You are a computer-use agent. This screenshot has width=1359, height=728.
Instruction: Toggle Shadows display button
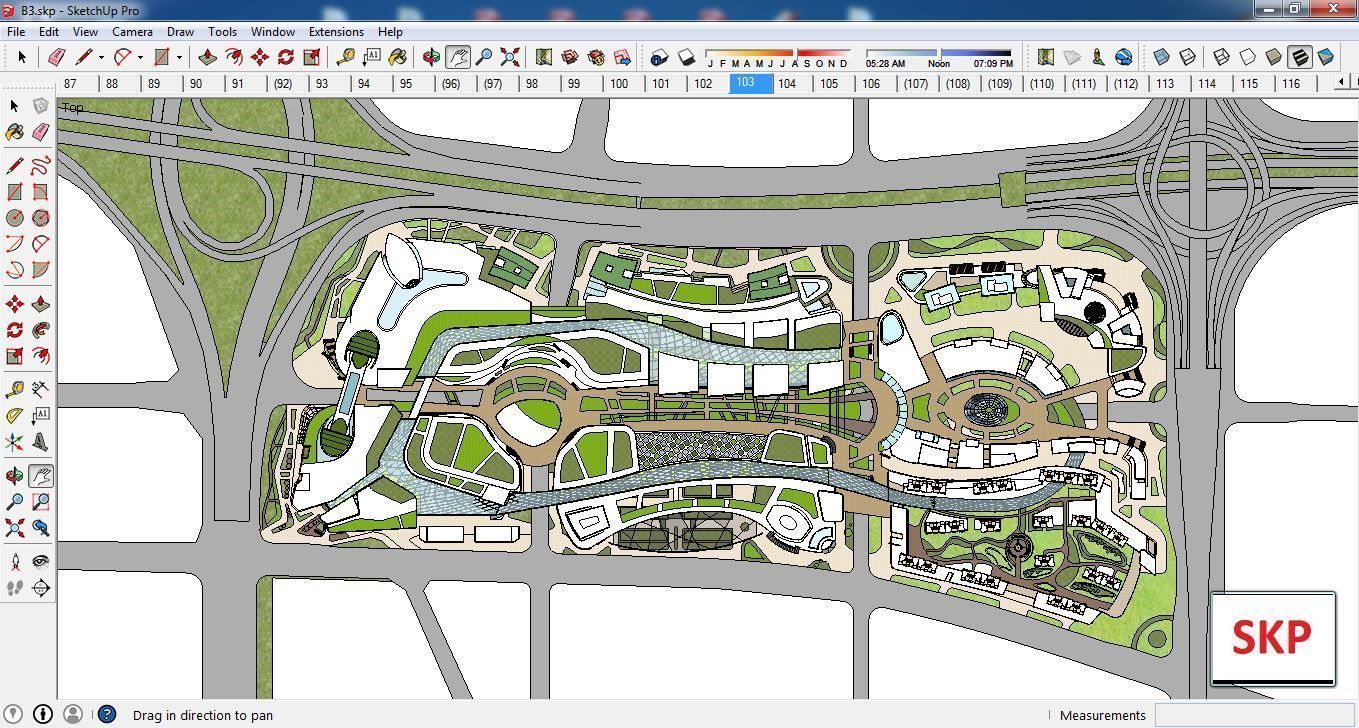686,57
